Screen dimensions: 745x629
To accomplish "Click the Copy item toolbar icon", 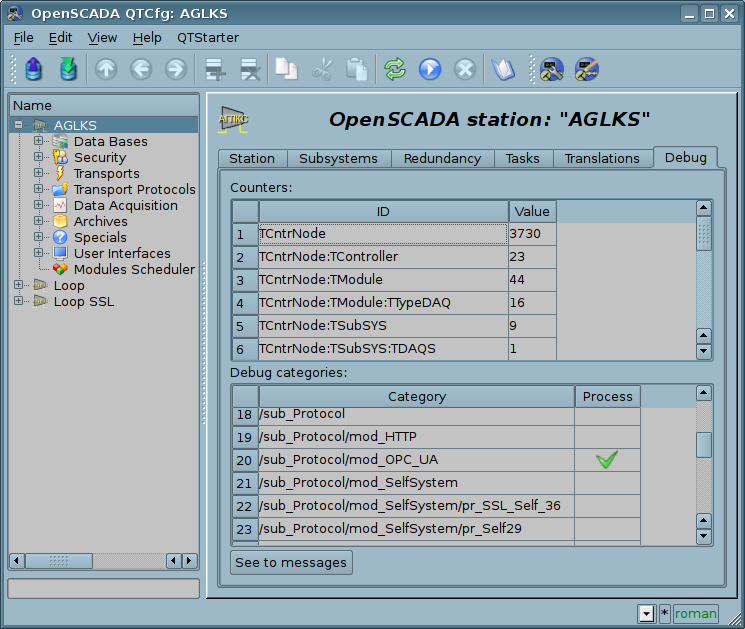I will point(287,69).
